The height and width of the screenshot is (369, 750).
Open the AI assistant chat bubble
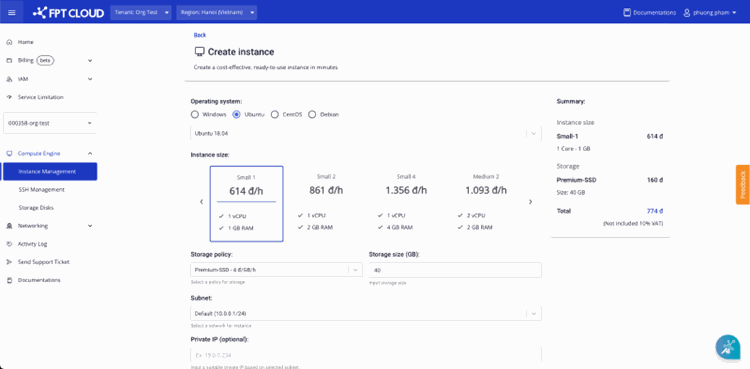point(728,347)
